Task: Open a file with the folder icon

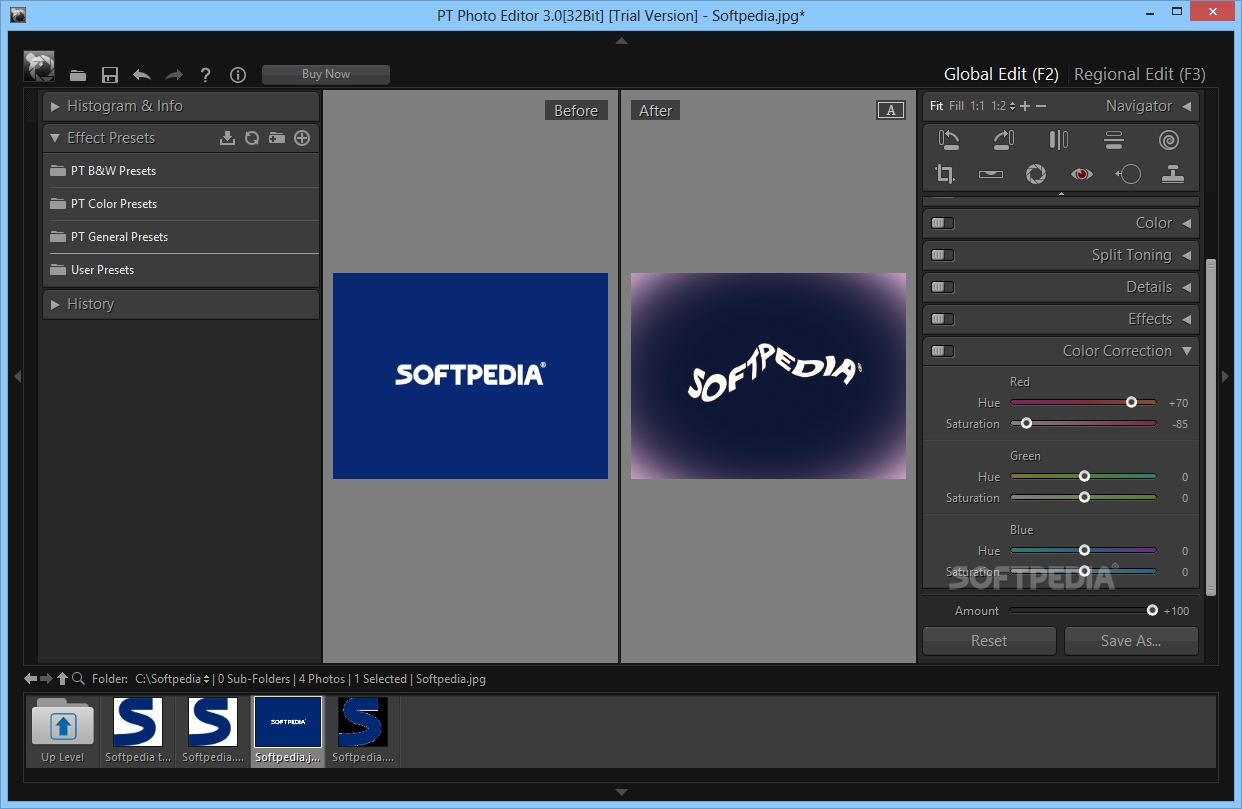Action: click(x=78, y=75)
